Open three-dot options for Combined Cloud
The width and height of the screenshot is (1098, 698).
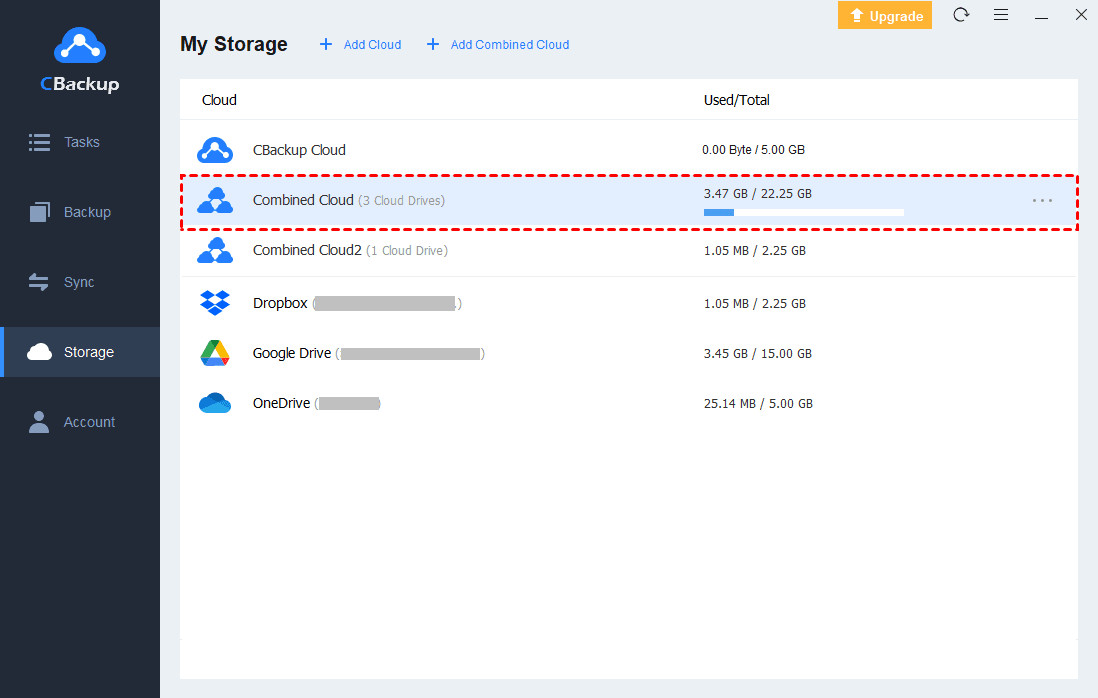pyautogui.click(x=1042, y=201)
